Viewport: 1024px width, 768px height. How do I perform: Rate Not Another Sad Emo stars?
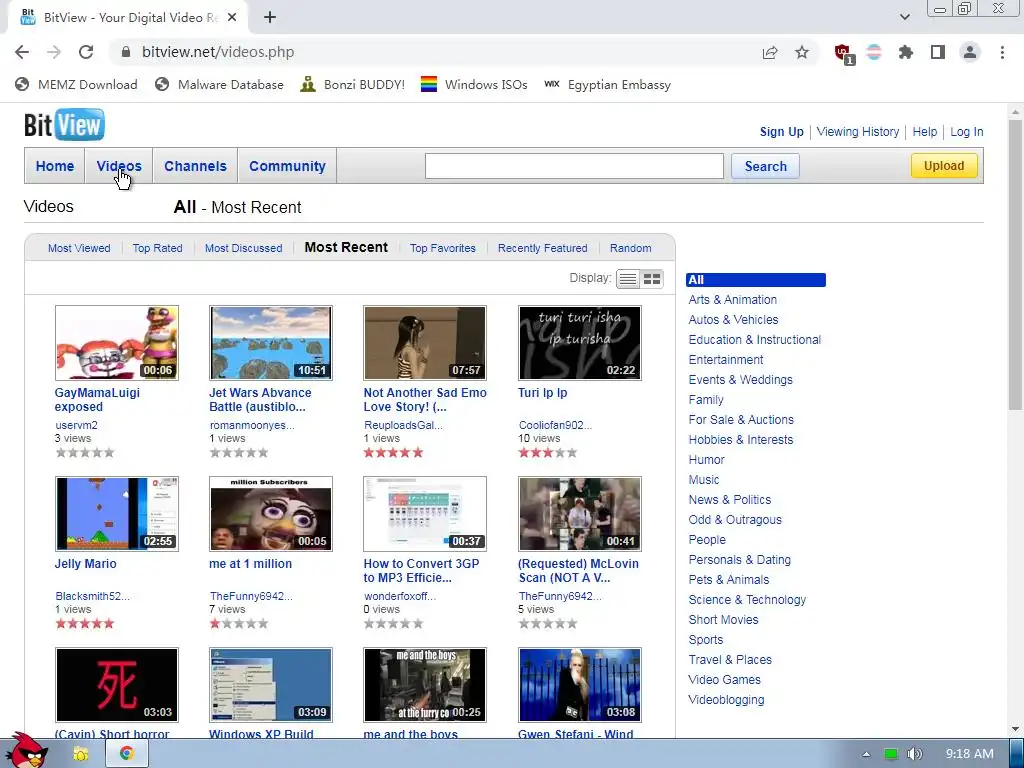point(394,453)
